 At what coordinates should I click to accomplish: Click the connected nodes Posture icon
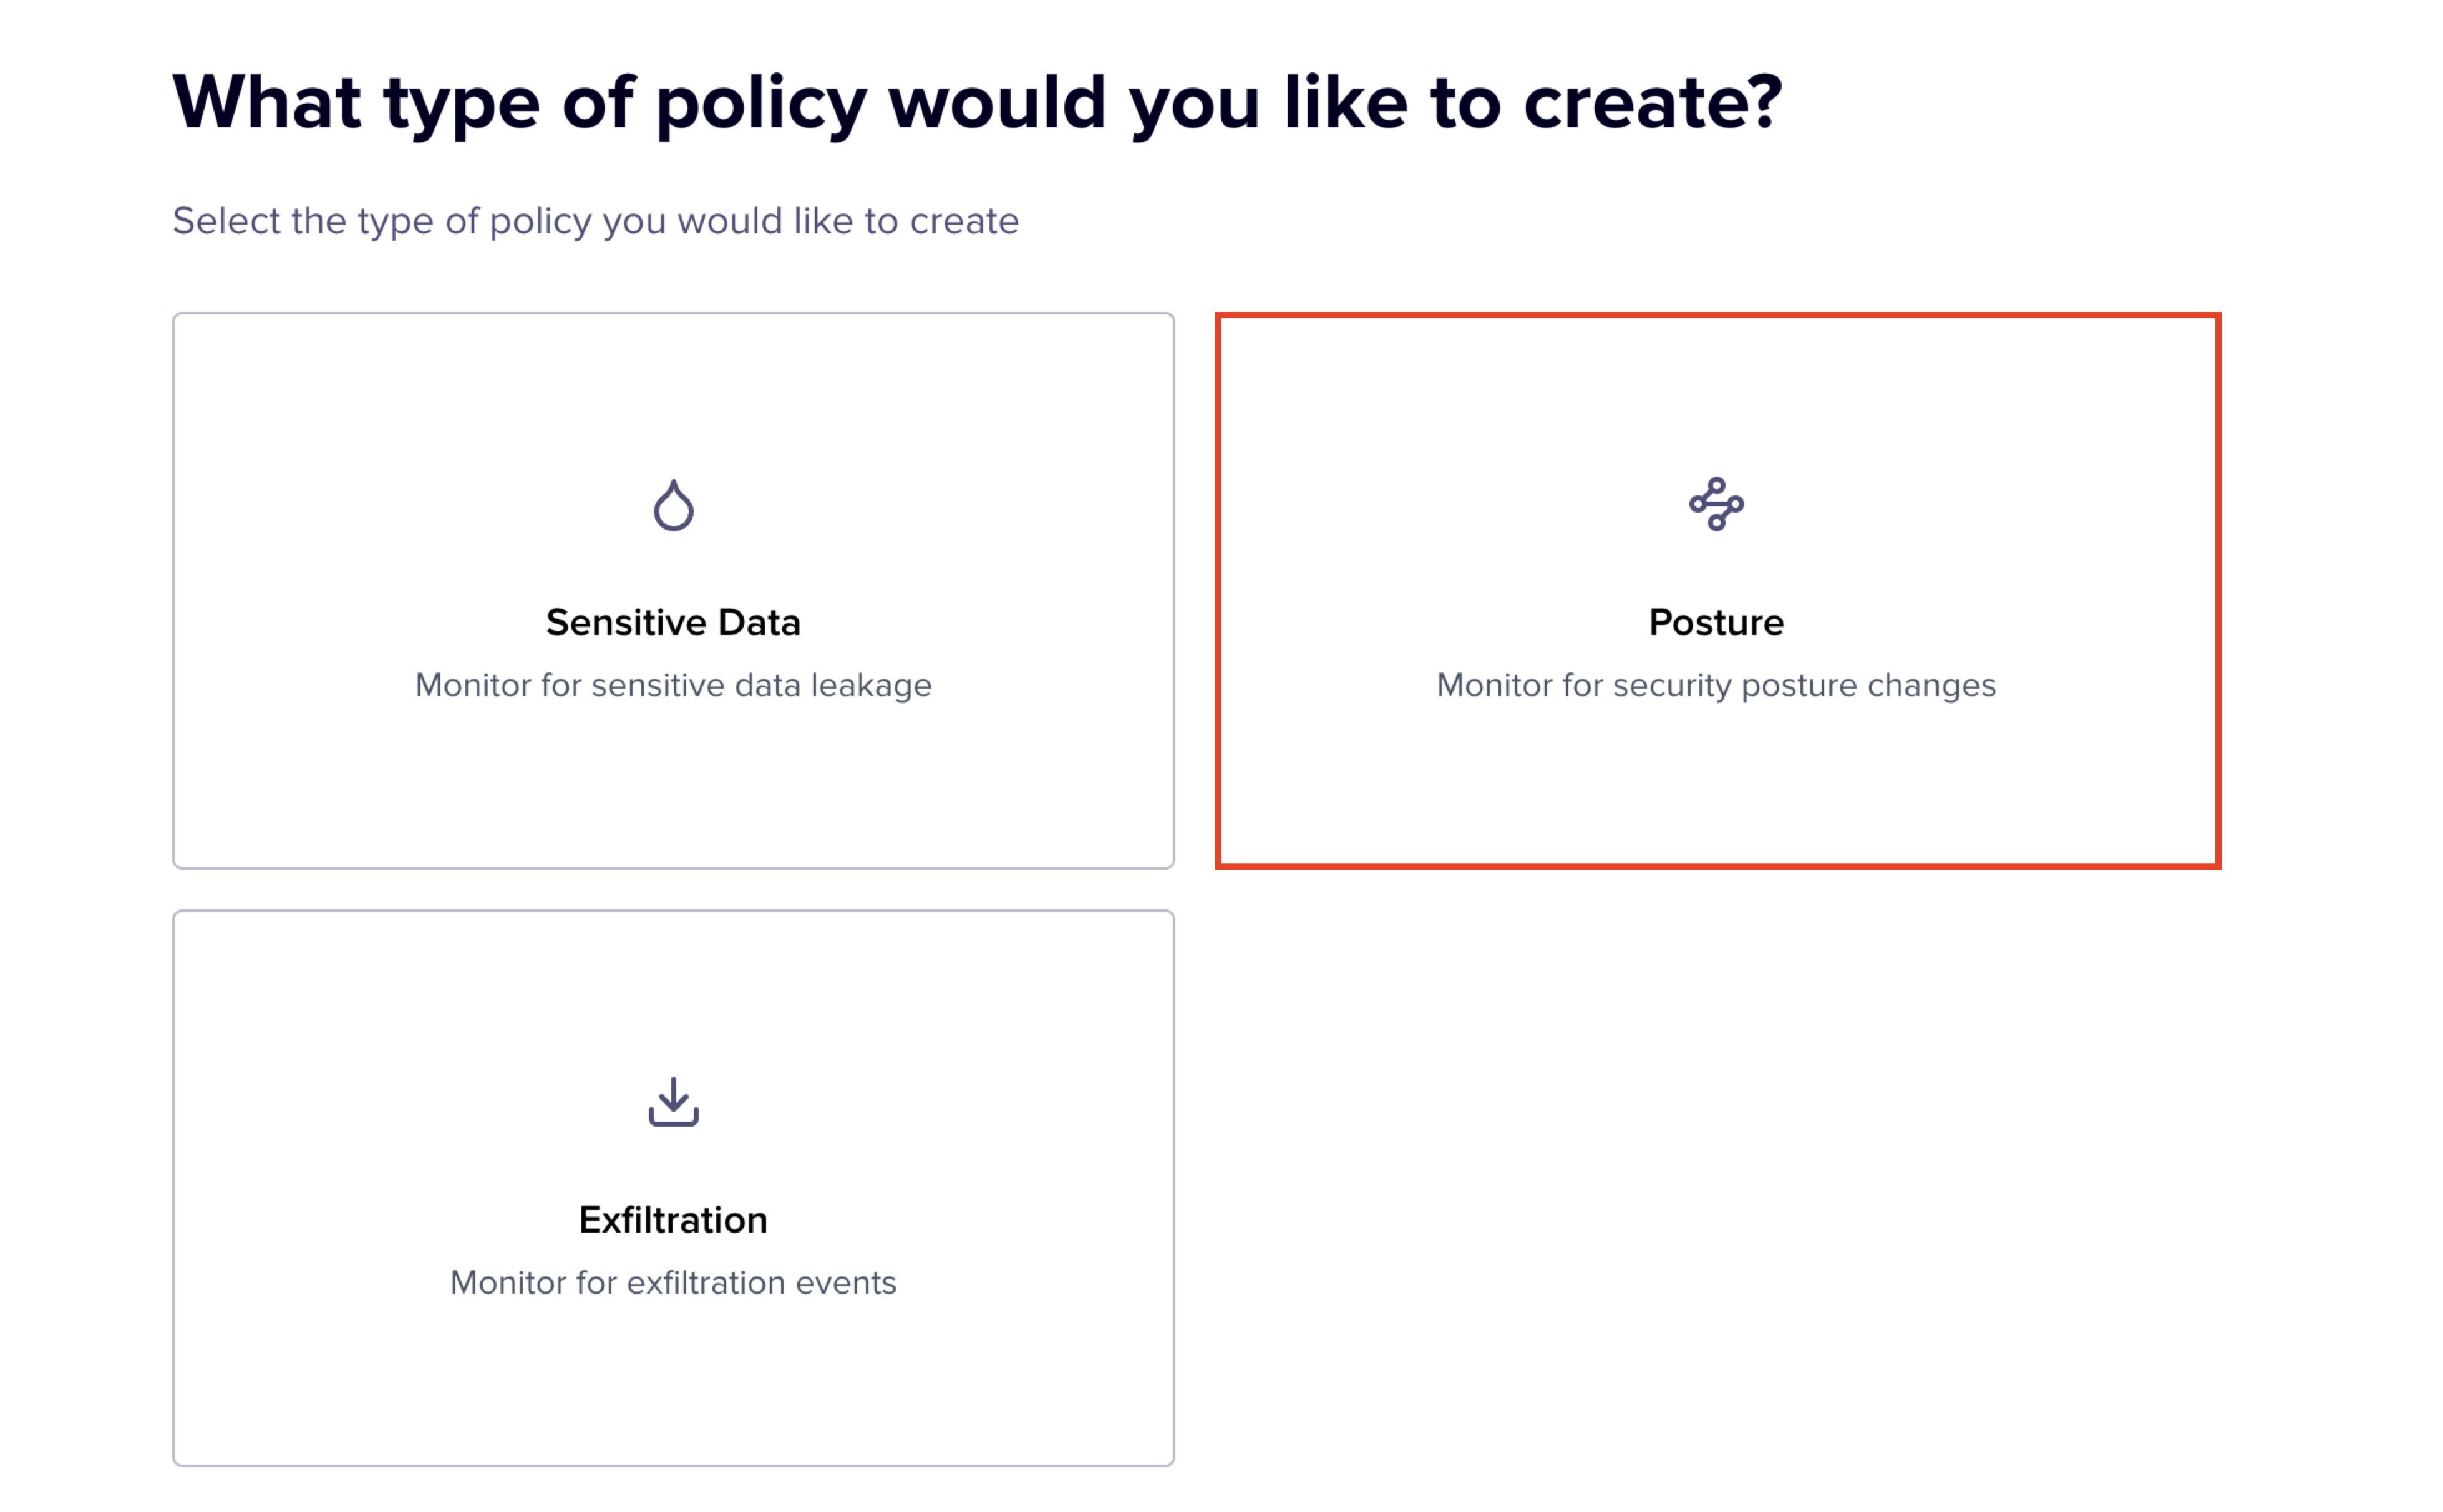1716,504
